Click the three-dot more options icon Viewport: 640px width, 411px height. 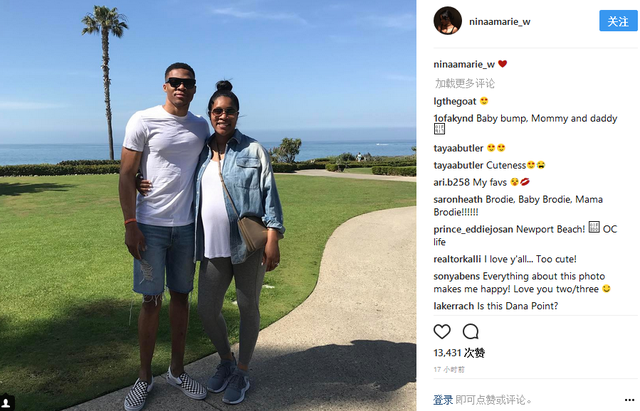coord(629,400)
